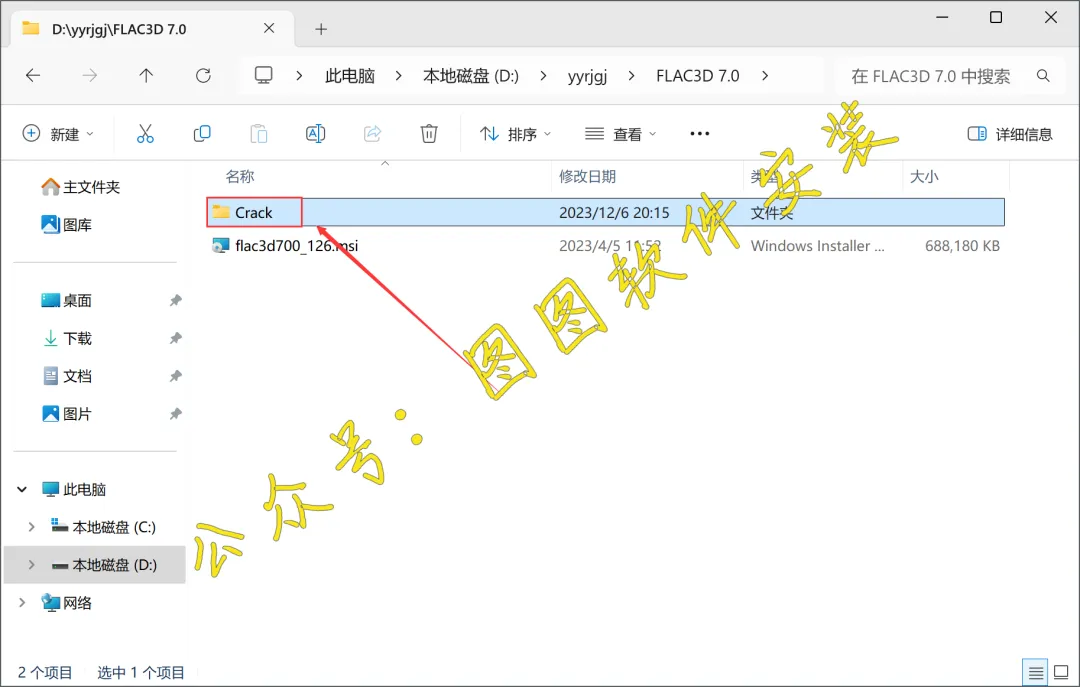The image size is (1080, 687).
Task: Open 文档 in the sidebar
Action: point(67,376)
